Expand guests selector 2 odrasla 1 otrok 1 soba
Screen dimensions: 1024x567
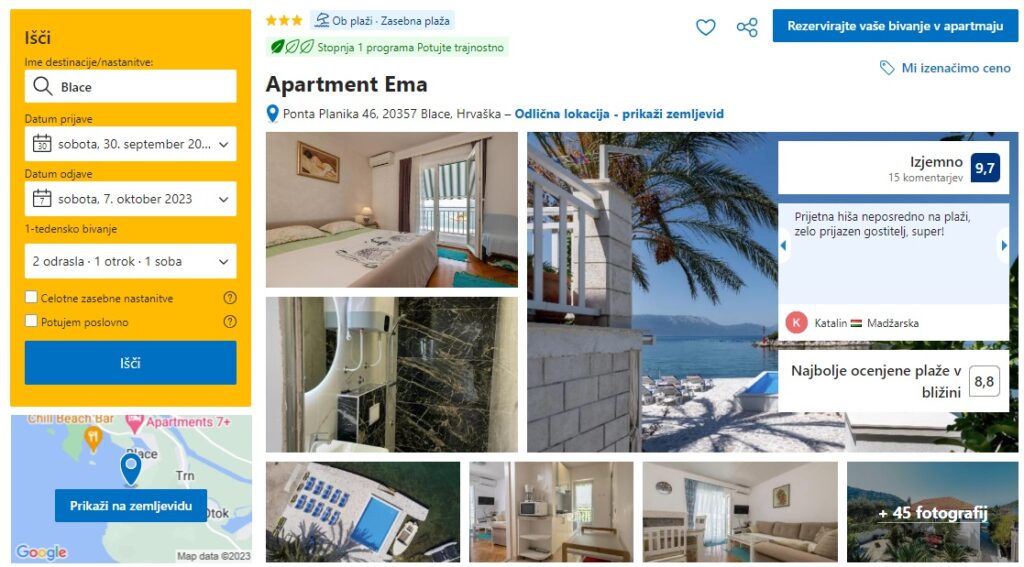(x=131, y=261)
